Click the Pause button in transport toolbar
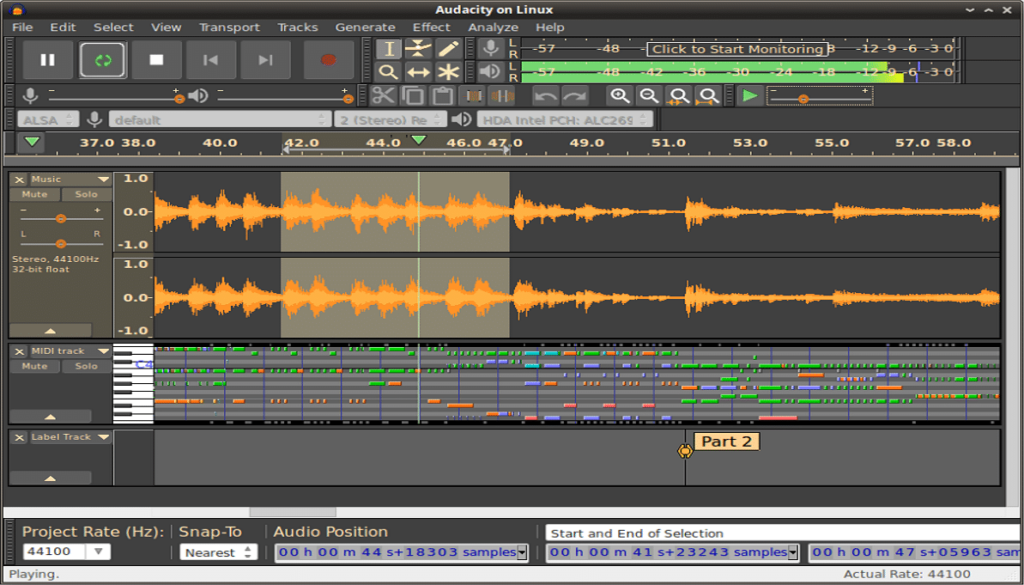The width and height of the screenshot is (1024, 585). [48, 60]
